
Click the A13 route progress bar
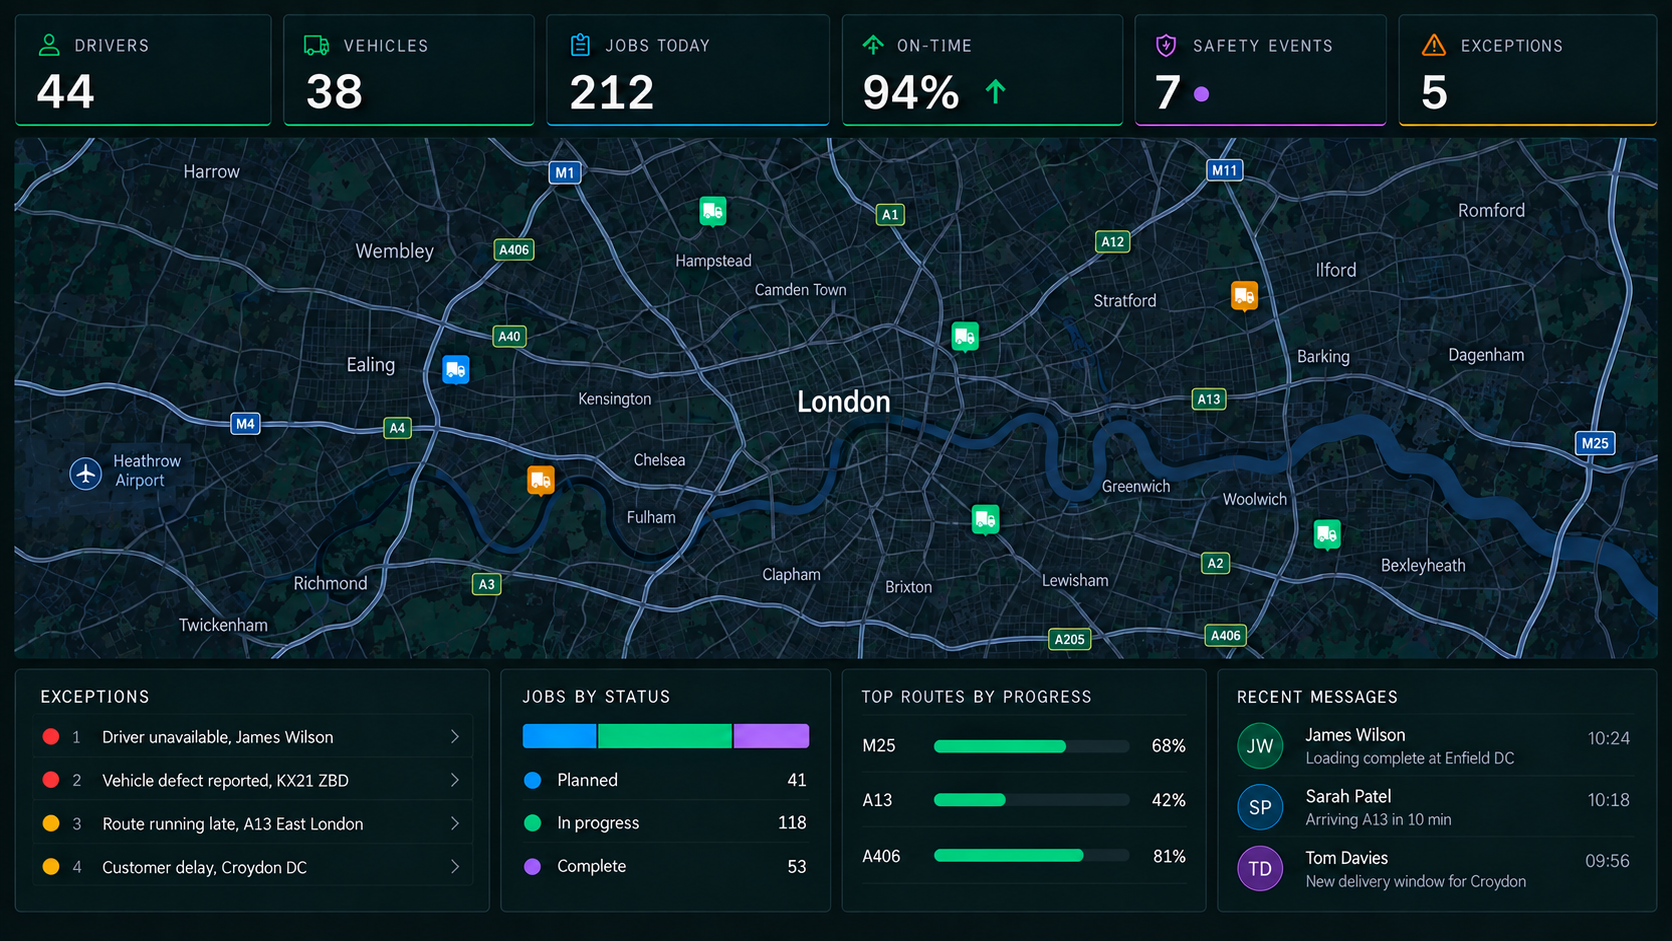[x=1031, y=800]
